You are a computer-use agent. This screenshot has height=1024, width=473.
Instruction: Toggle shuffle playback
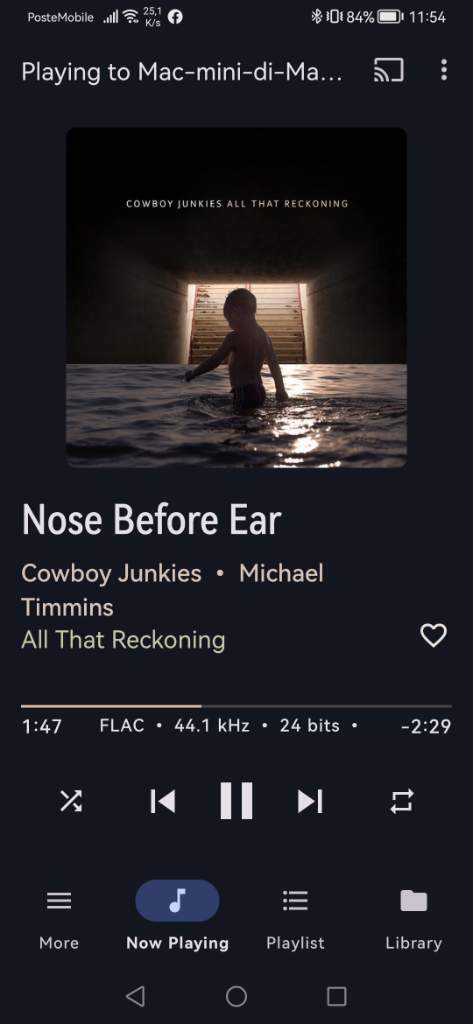point(71,801)
